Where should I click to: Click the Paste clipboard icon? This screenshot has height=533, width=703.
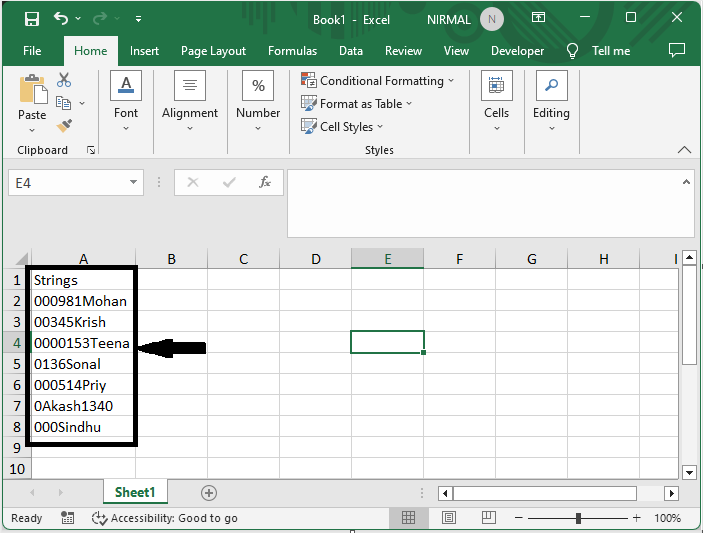(x=32, y=89)
